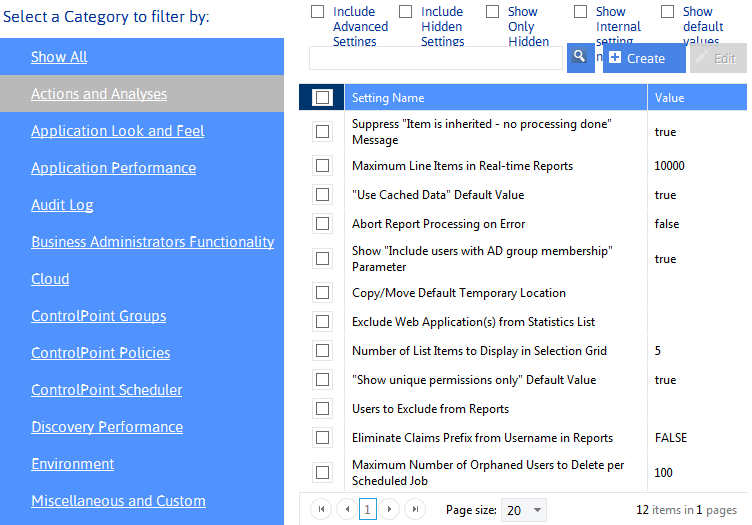Enable Include Advanced Settings checkbox
The image size is (752, 525).
(x=317, y=12)
